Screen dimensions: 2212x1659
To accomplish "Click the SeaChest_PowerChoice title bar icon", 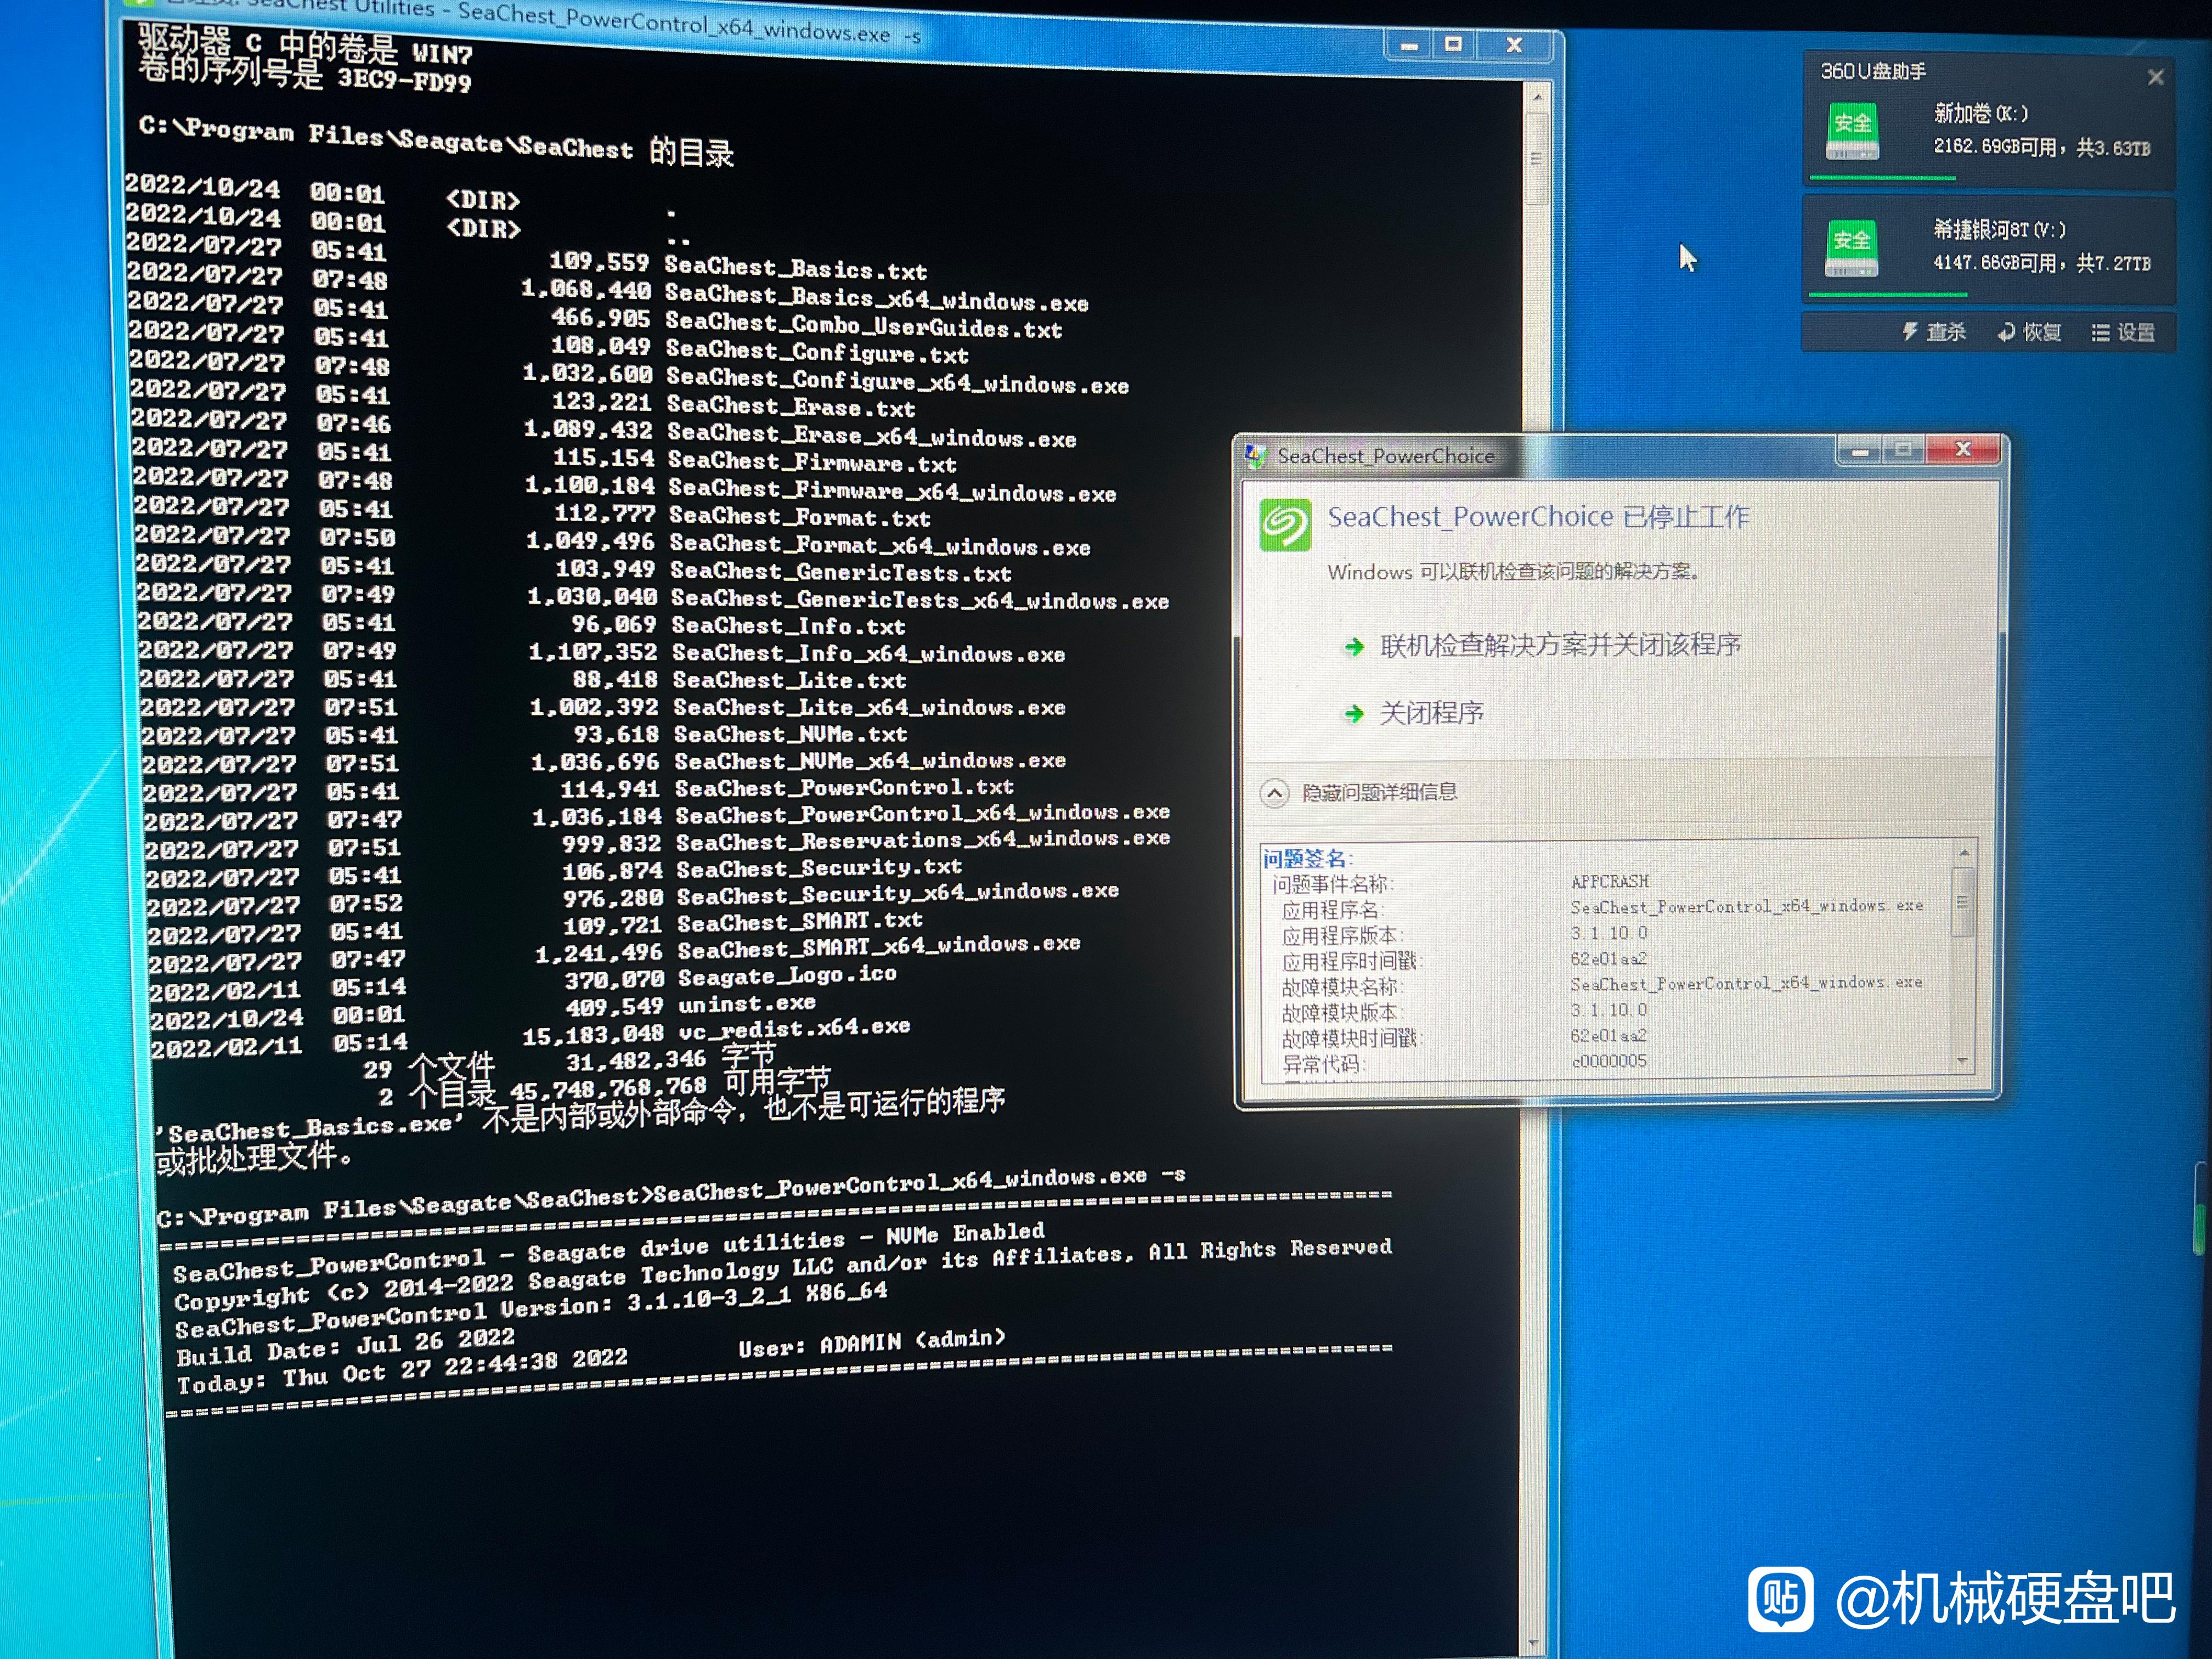I will pyautogui.click(x=1256, y=456).
